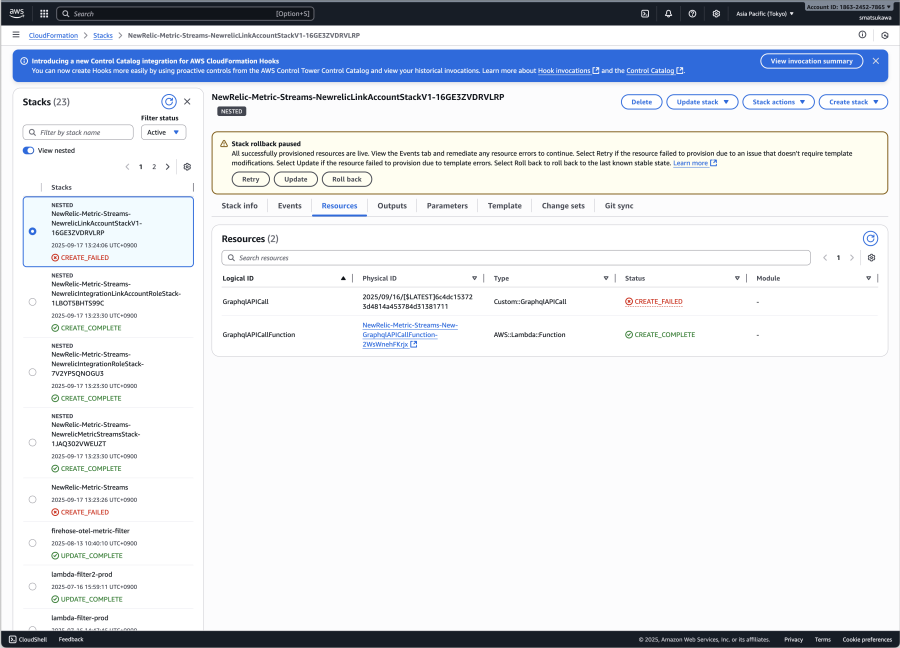Go to next page of resources

click(x=852, y=258)
